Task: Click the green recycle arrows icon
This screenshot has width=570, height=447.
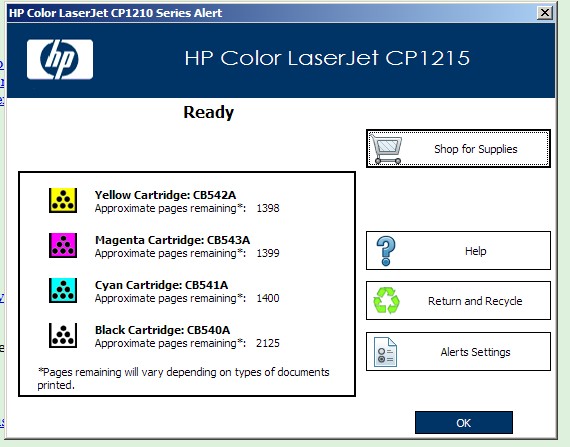Action: click(386, 301)
